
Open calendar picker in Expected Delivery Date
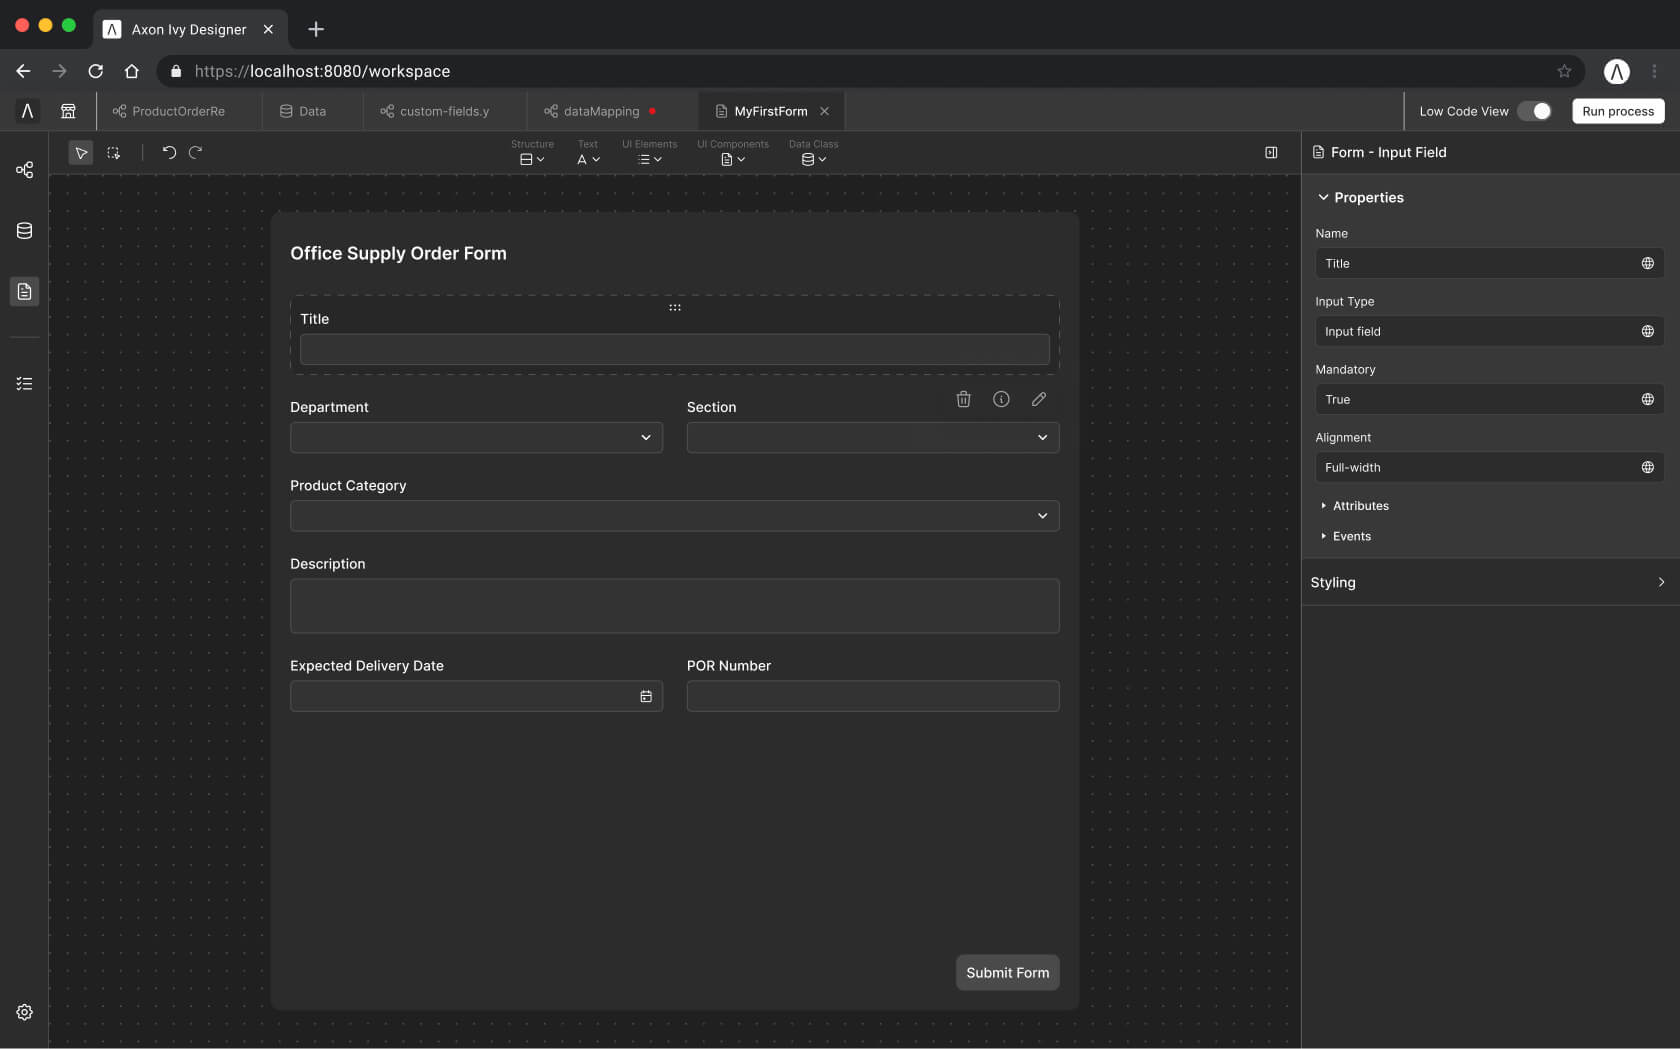pyautogui.click(x=646, y=696)
